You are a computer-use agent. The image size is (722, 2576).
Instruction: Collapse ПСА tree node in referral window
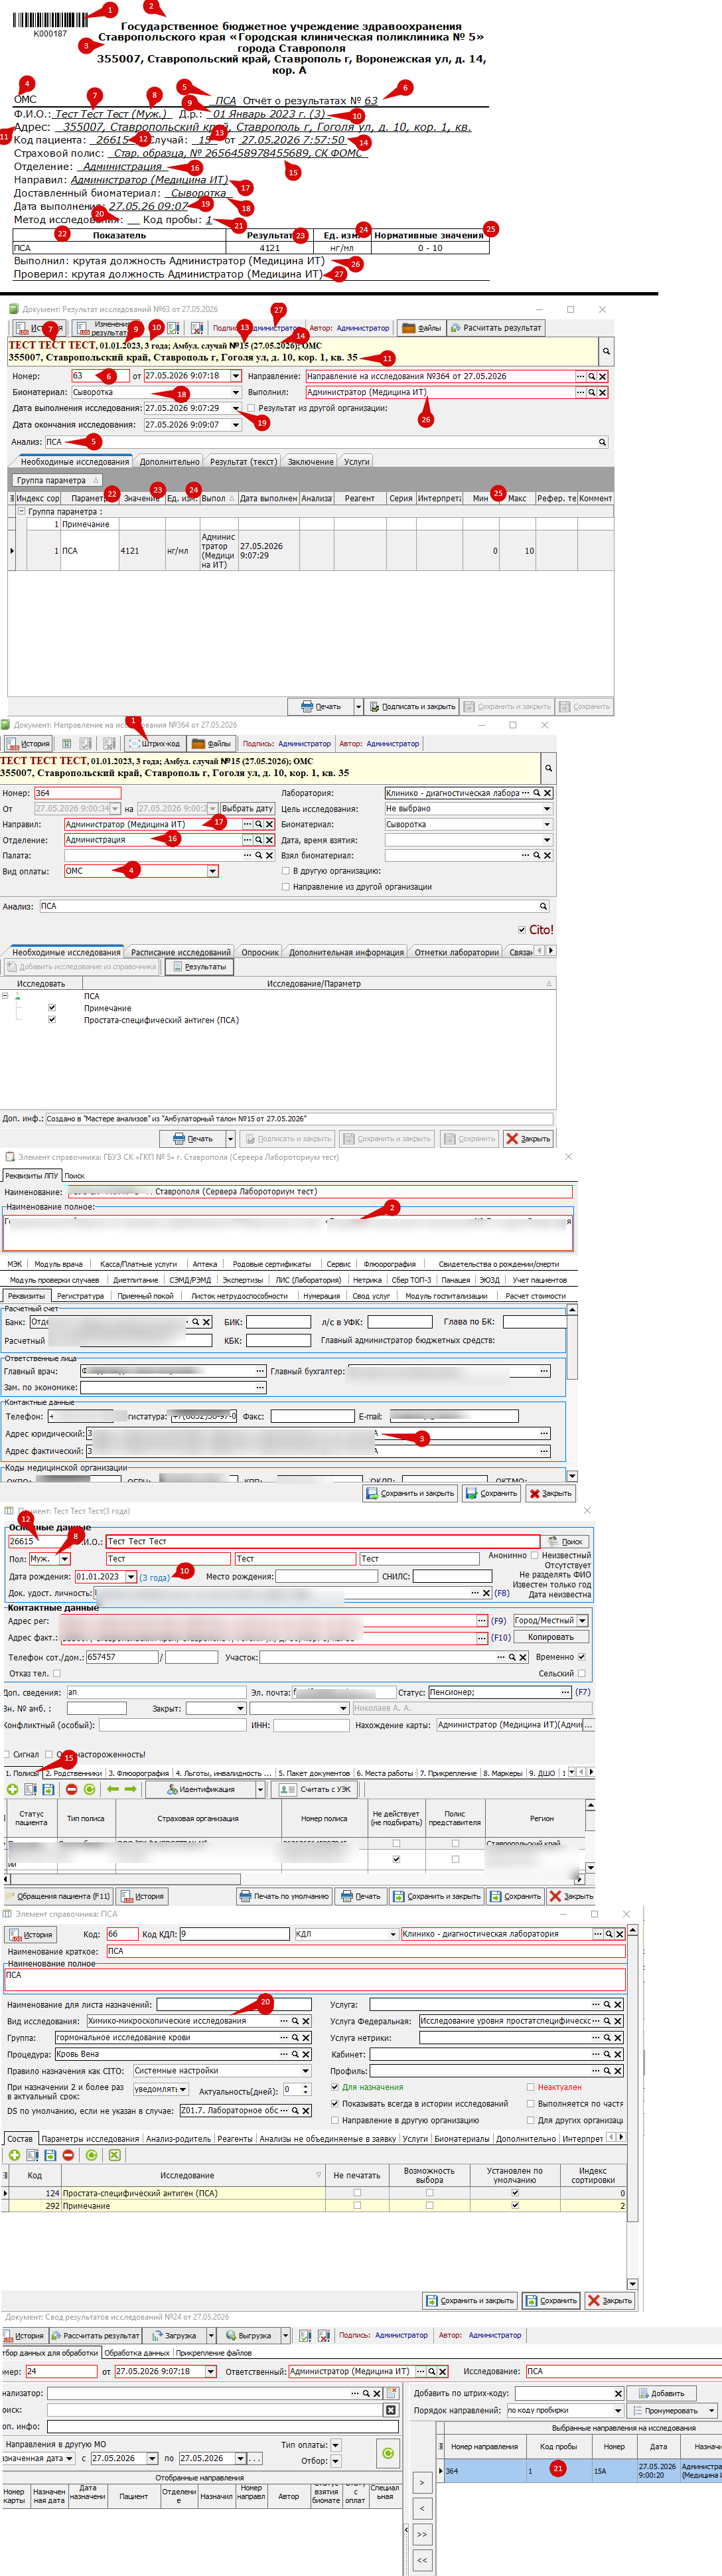coord(5,996)
